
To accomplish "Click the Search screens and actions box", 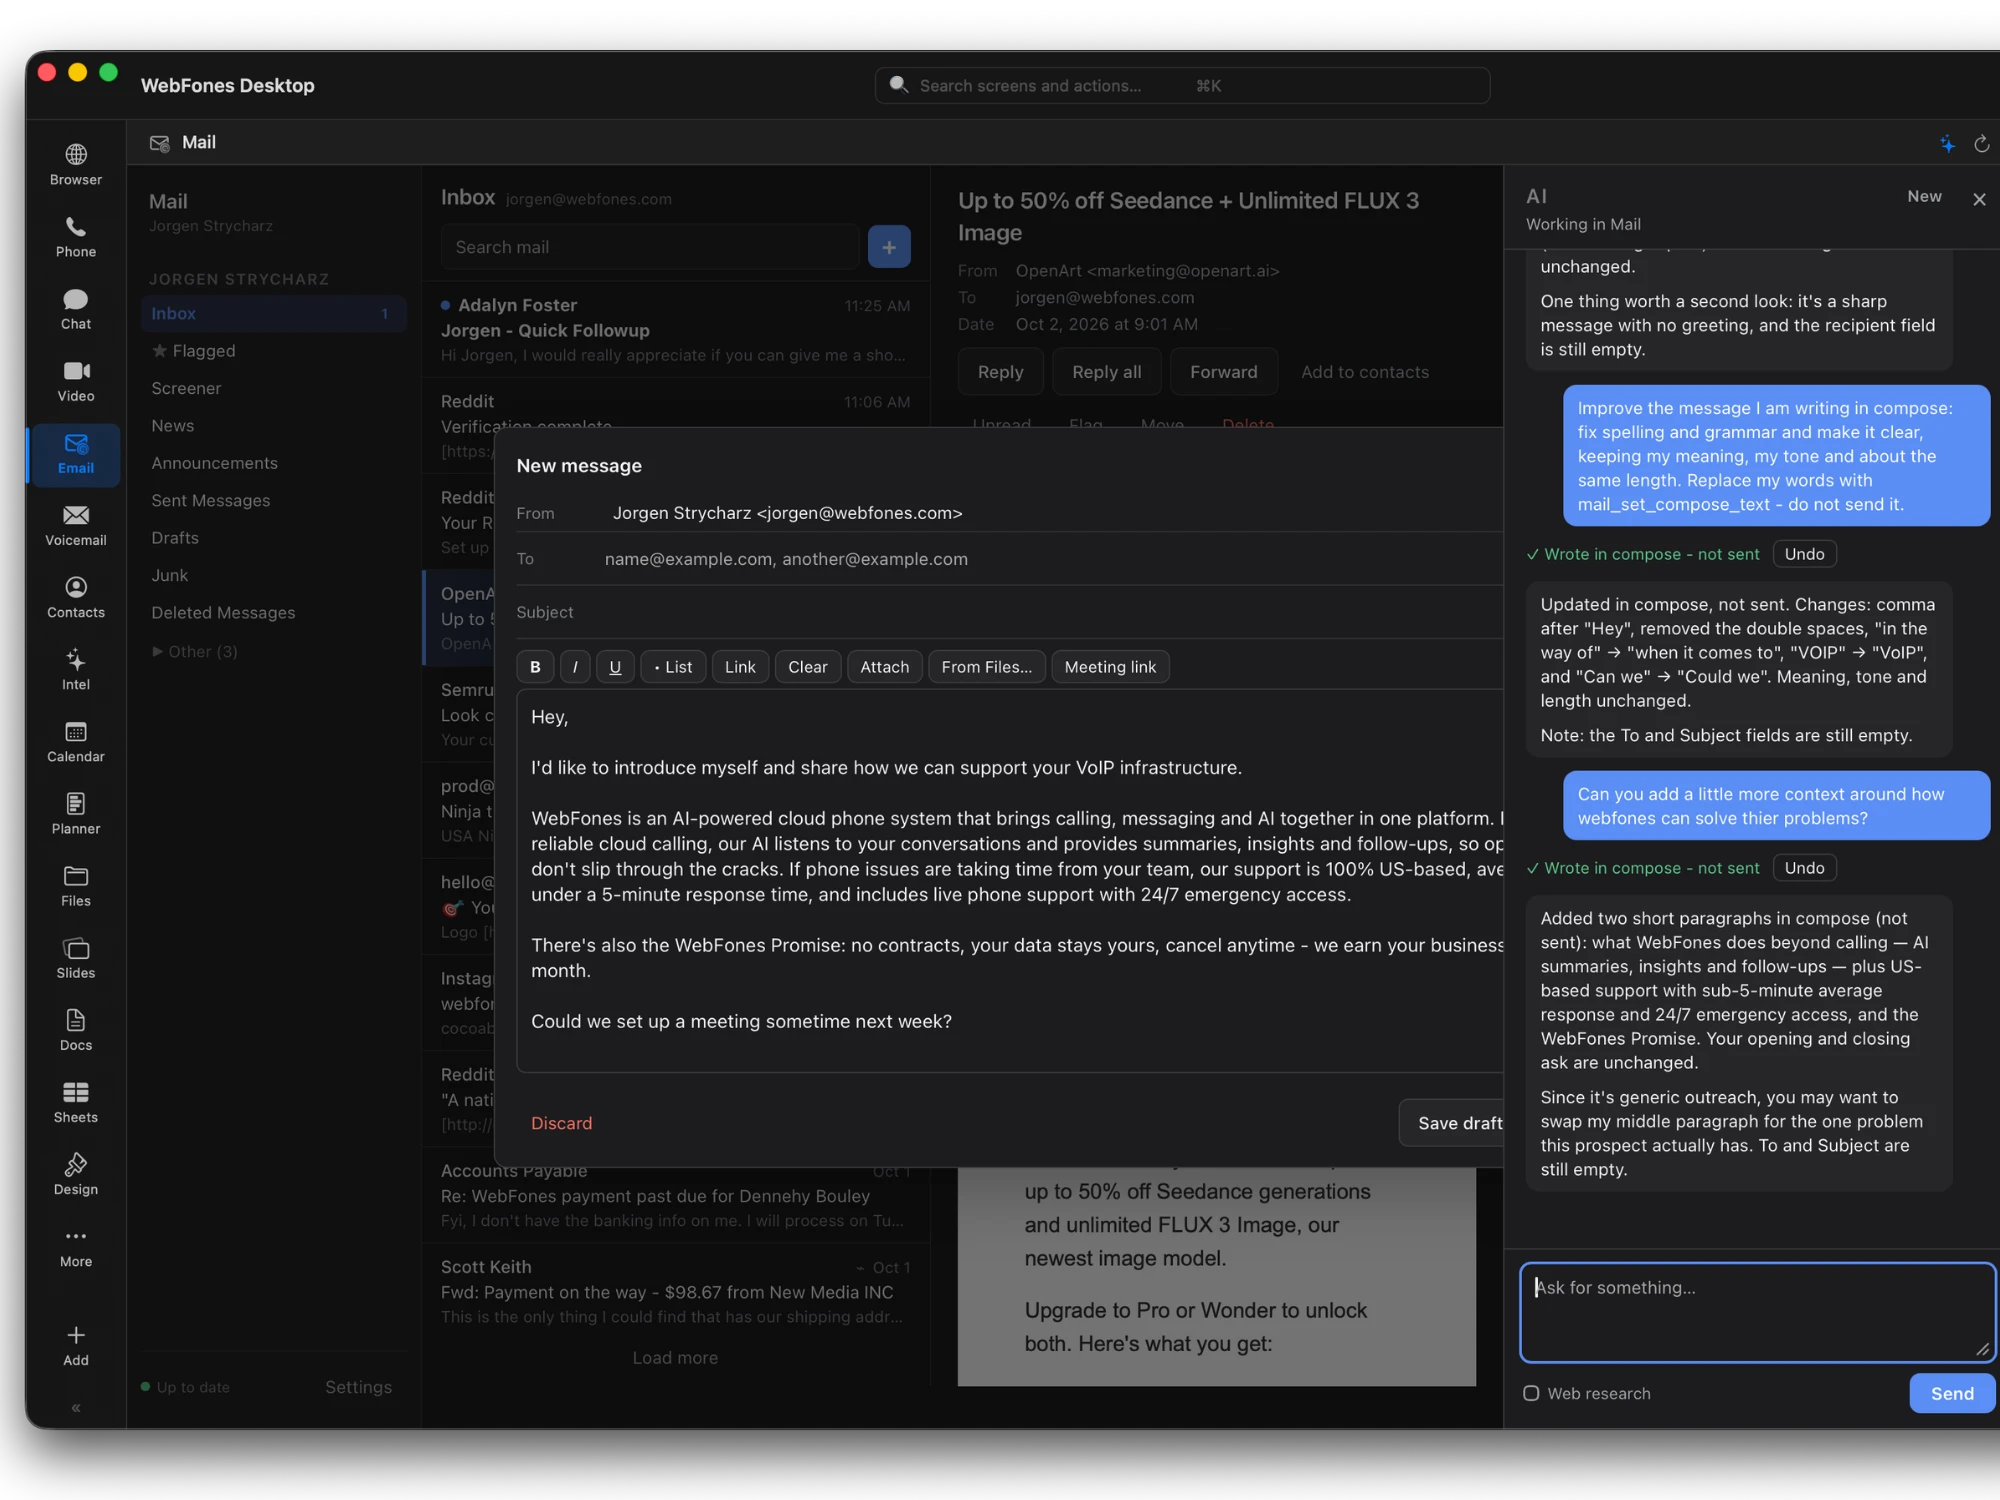I will (x=1182, y=86).
